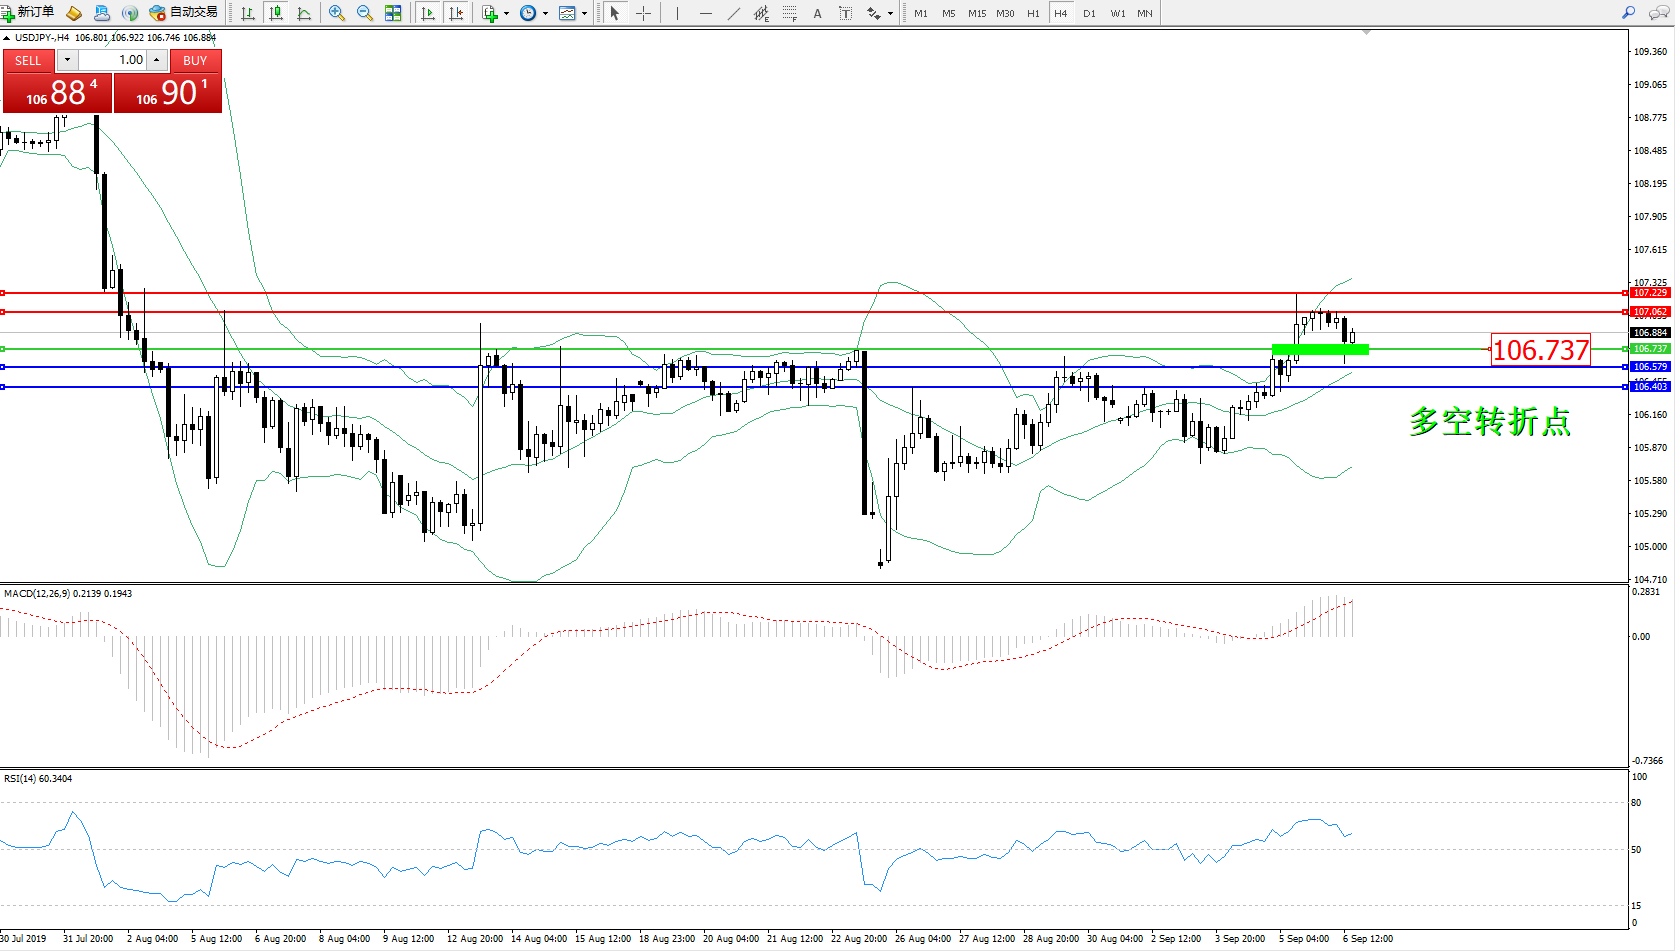This screenshot has height=951, width=1675.
Task: Pick the horizontal line drawing tool
Action: click(x=706, y=13)
